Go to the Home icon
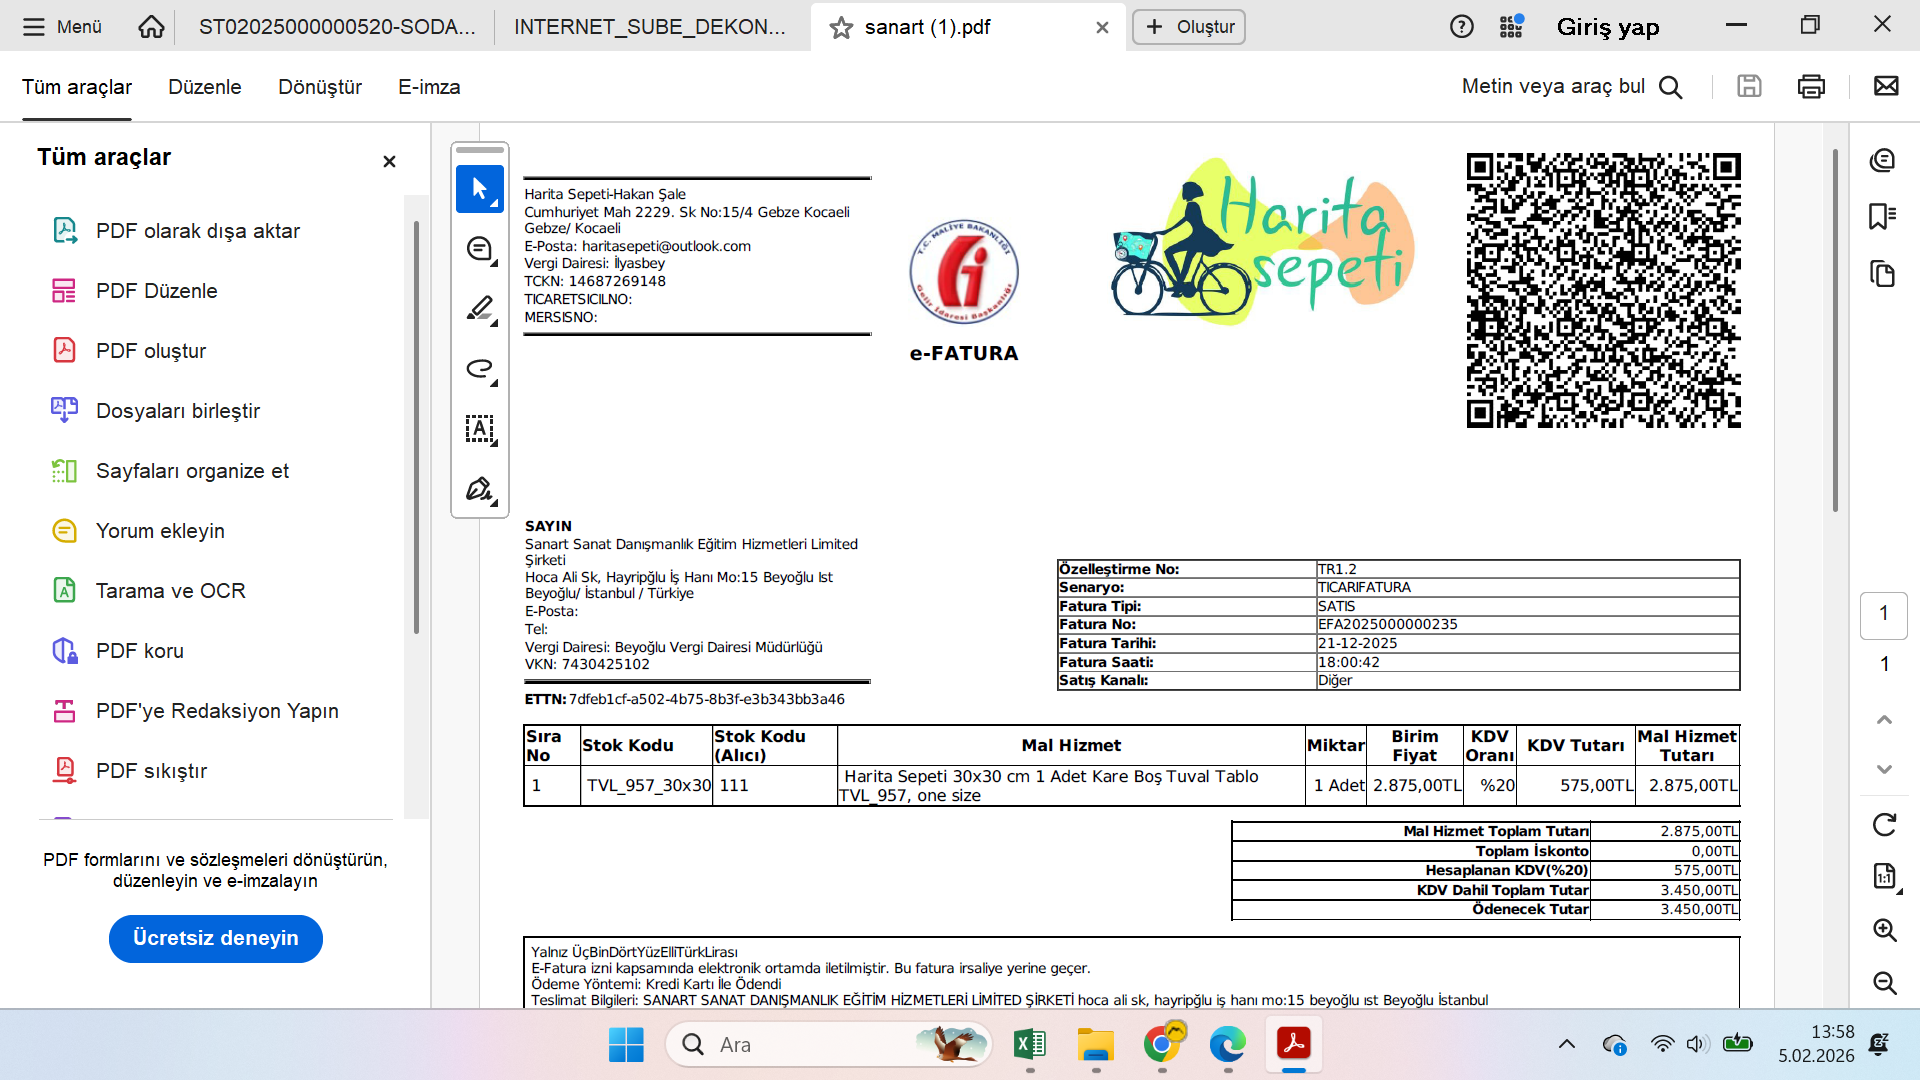Image resolution: width=1920 pixels, height=1080 pixels. (x=151, y=27)
